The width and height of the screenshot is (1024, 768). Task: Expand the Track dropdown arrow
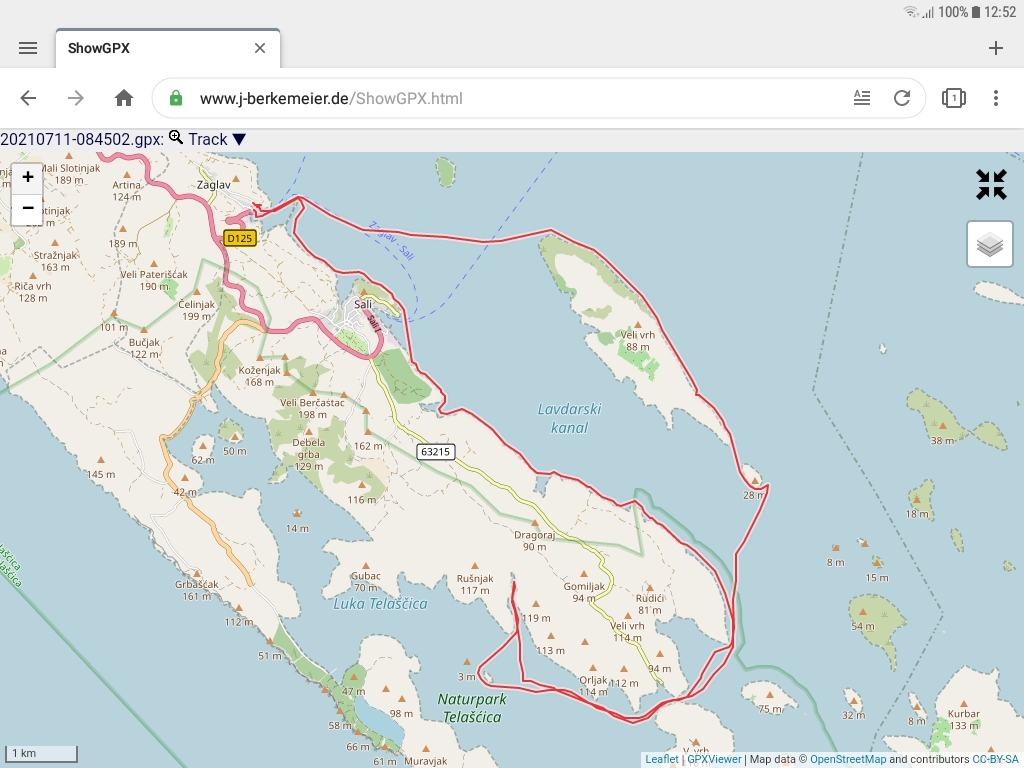pyautogui.click(x=239, y=140)
